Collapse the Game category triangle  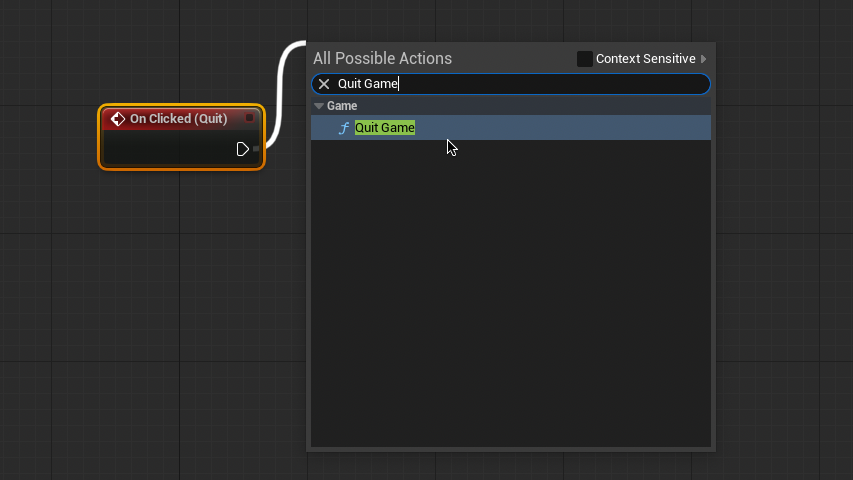(x=319, y=106)
